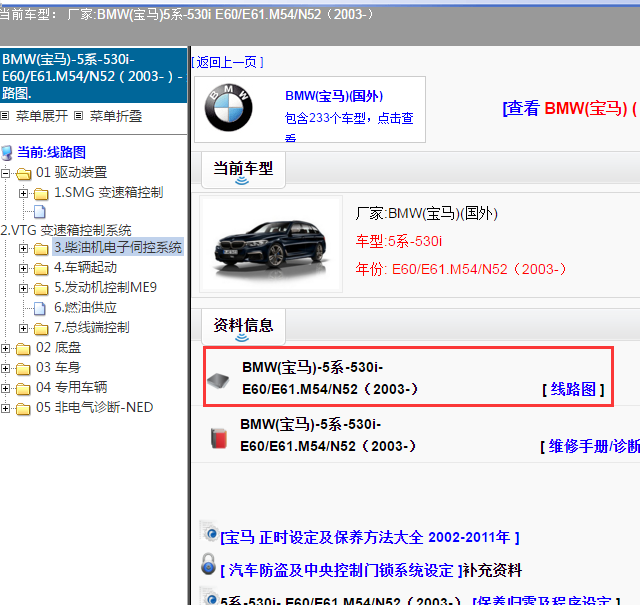640x605 pixels.
Task: Click the 查看 BMW(宝马) link
Action: tap(571, 109)
